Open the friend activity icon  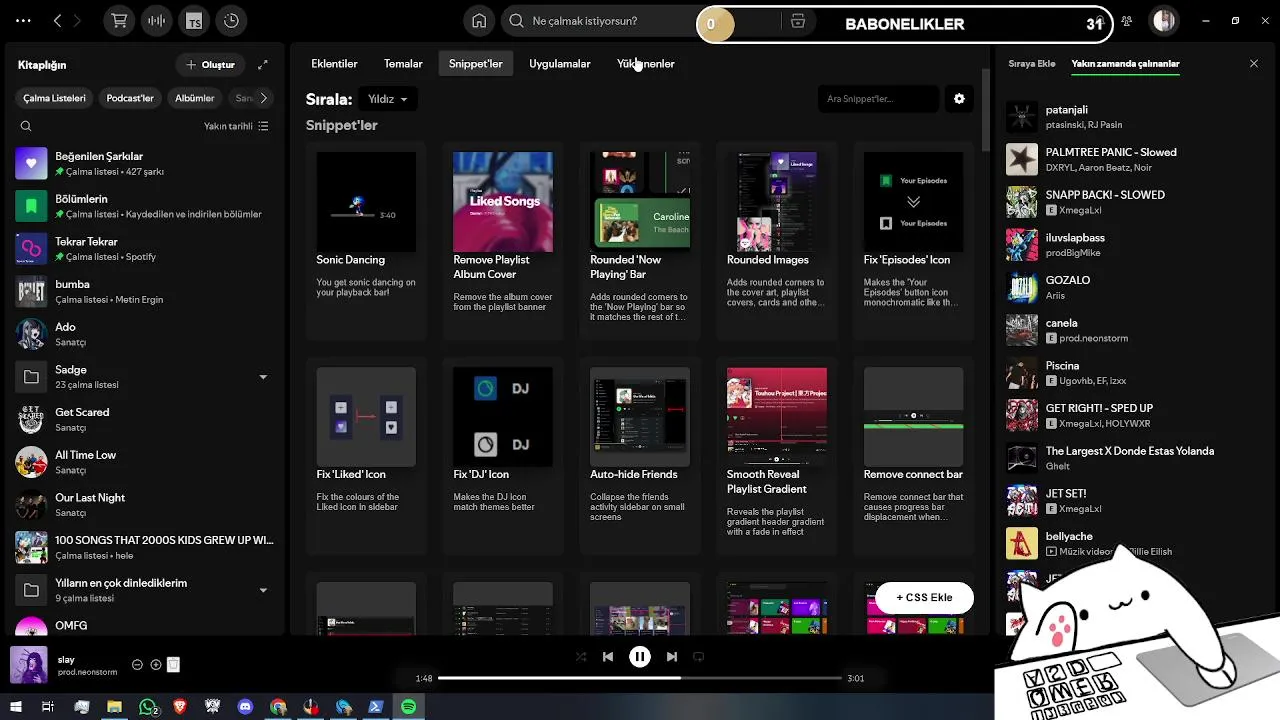1127,21
